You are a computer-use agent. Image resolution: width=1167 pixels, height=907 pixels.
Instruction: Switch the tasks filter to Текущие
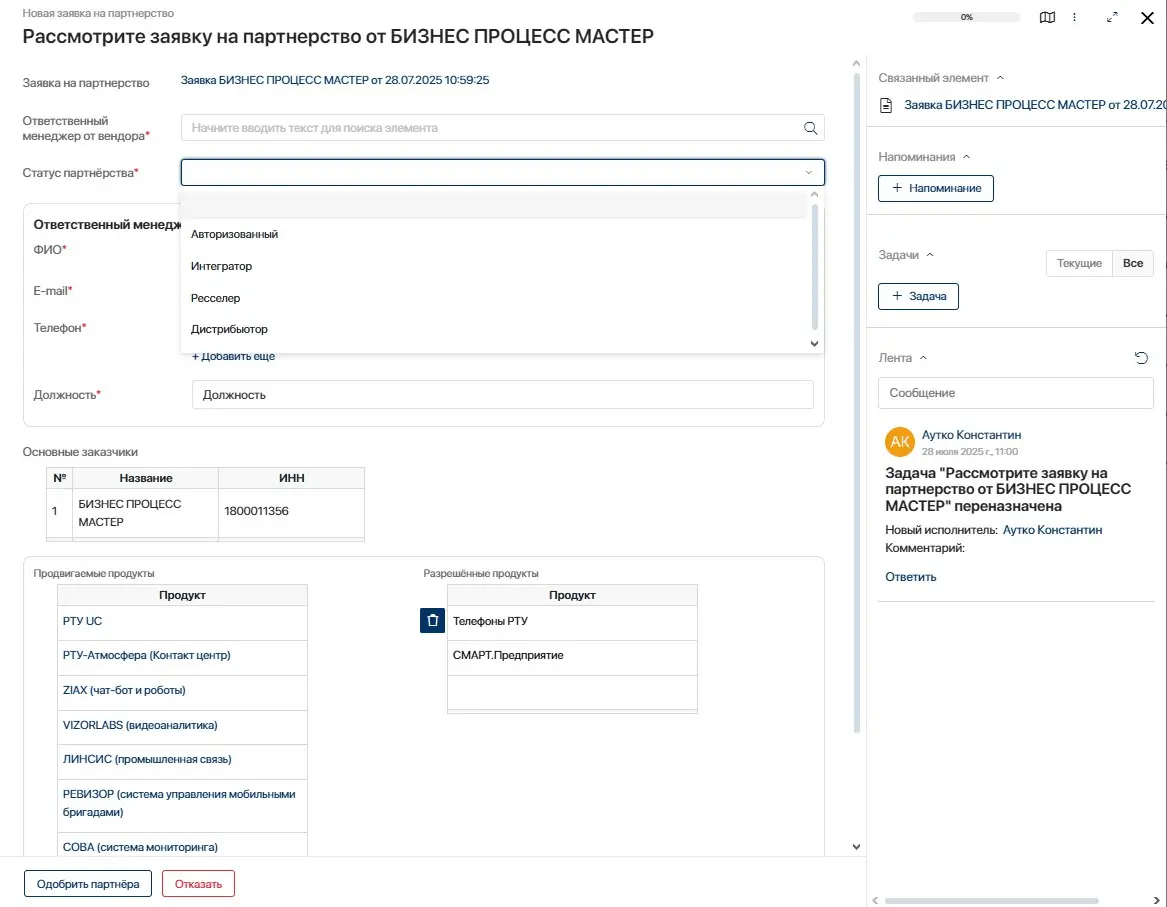tap(1079, 263)
